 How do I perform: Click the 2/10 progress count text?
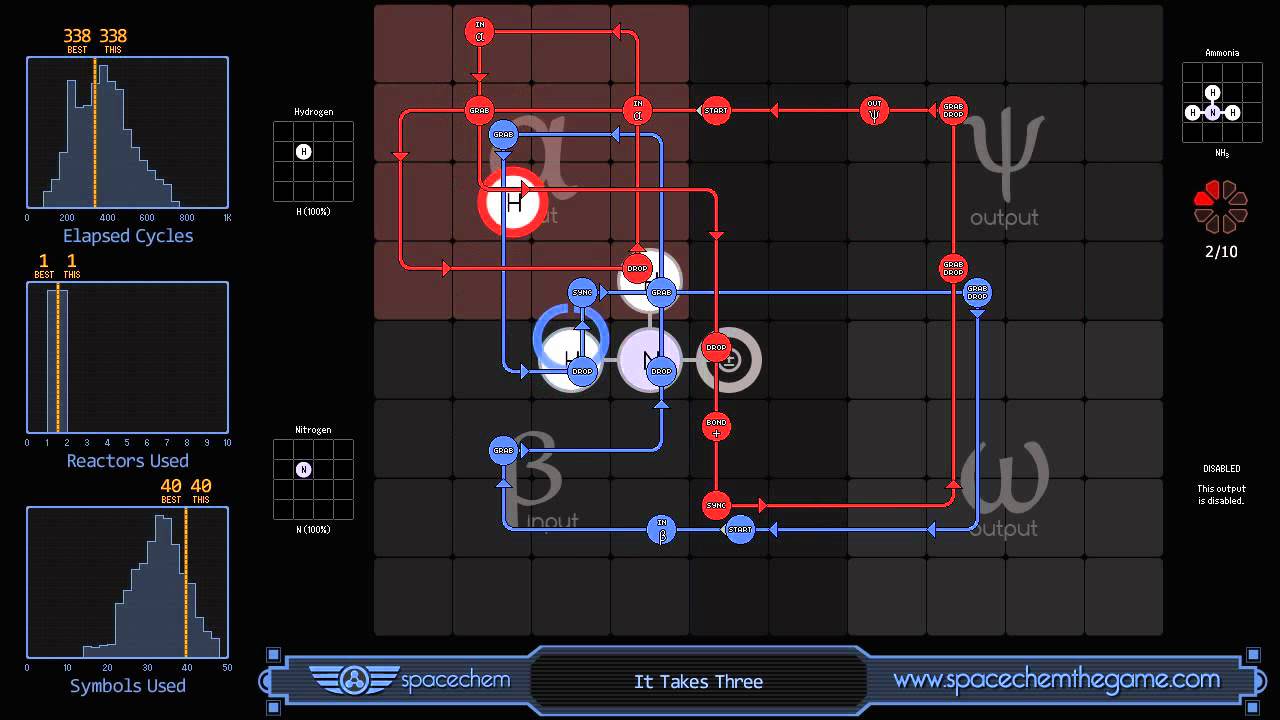click(1221, 252)
